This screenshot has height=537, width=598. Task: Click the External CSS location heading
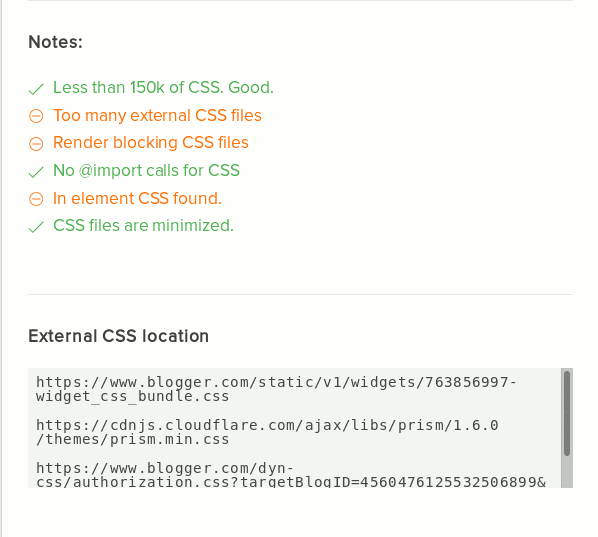[119, 336]
